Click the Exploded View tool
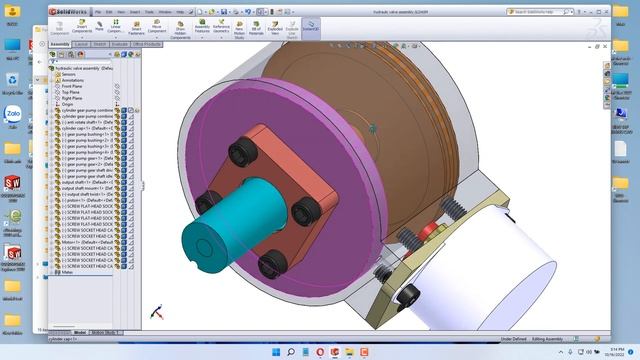Viewport: 640px width, 360px height. 275,28
